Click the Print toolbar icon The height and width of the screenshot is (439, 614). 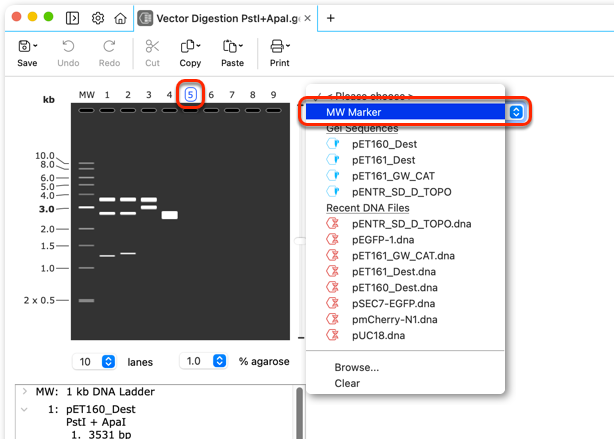(277, 46)
